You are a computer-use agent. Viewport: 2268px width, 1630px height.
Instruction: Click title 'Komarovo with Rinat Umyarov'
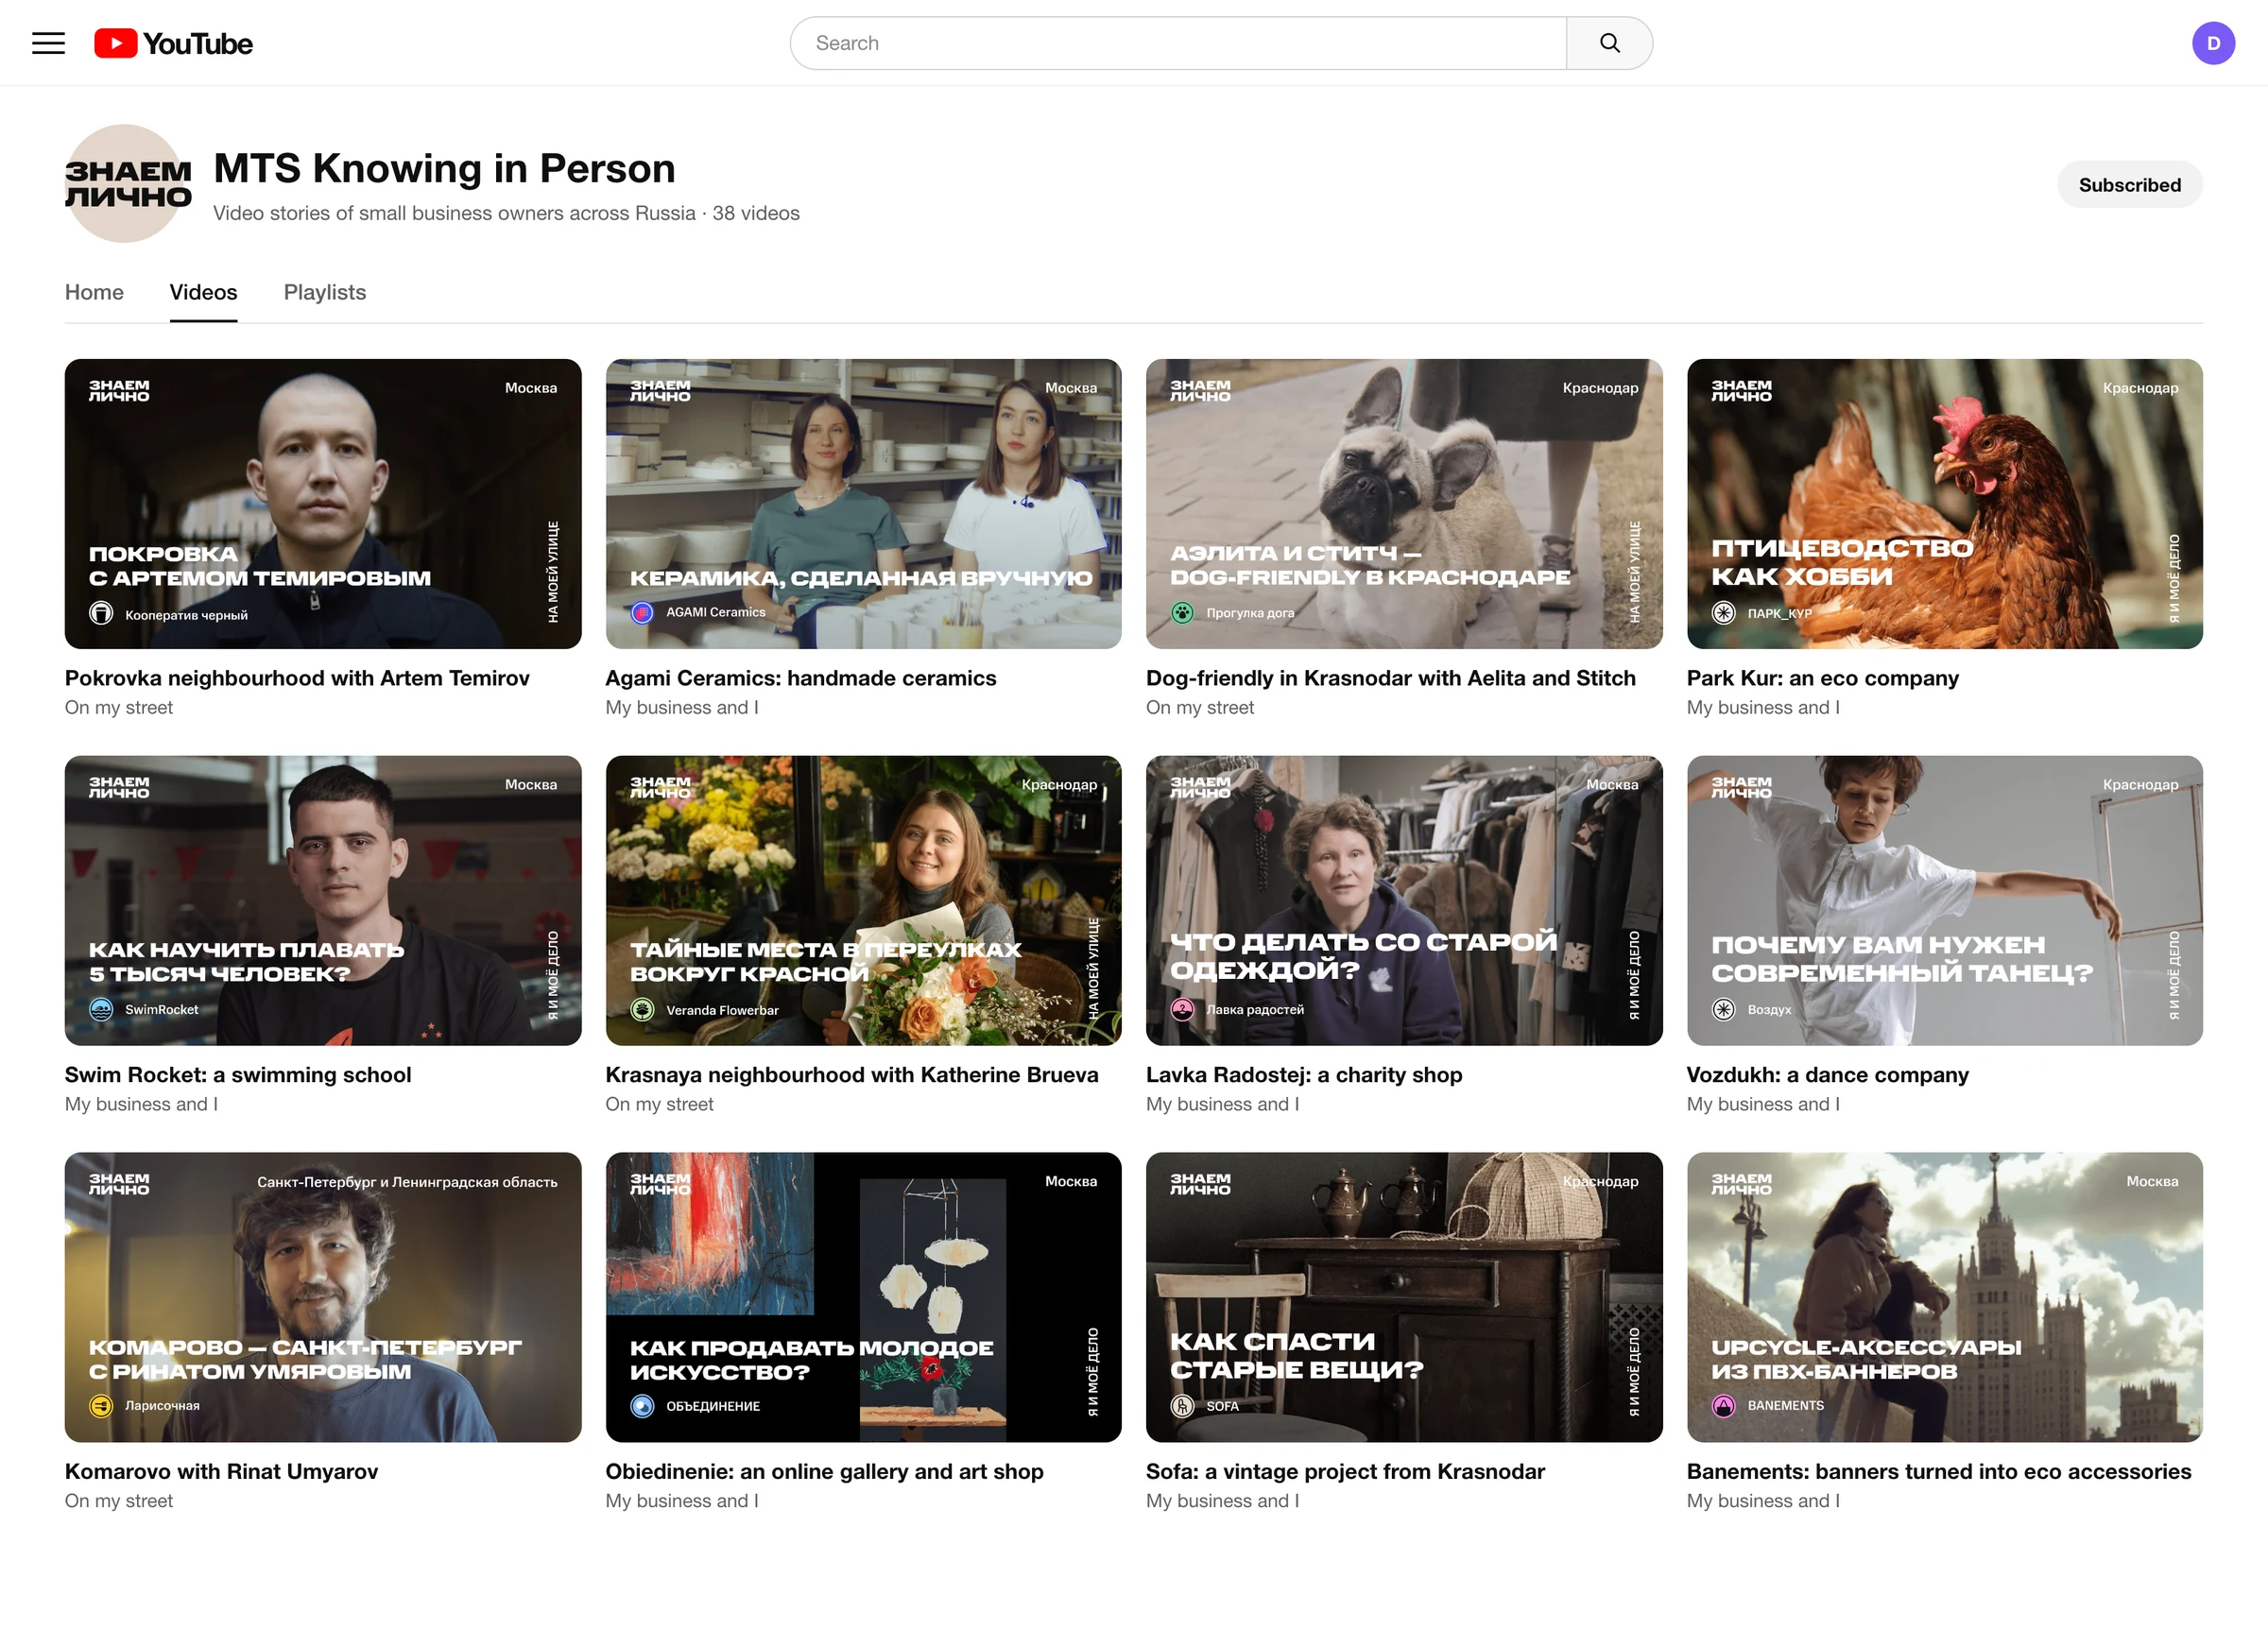click(221, 1471)
